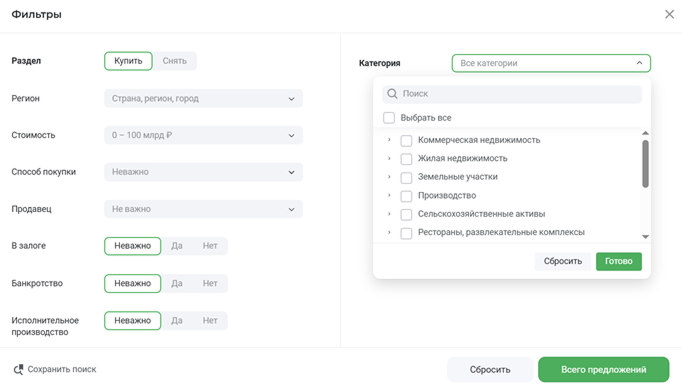Image resolution: width=682 pixels, height=391 pixels.
Task: Confirm categories with Готово button
Action: pyautogui.click(x=618, y=261)
